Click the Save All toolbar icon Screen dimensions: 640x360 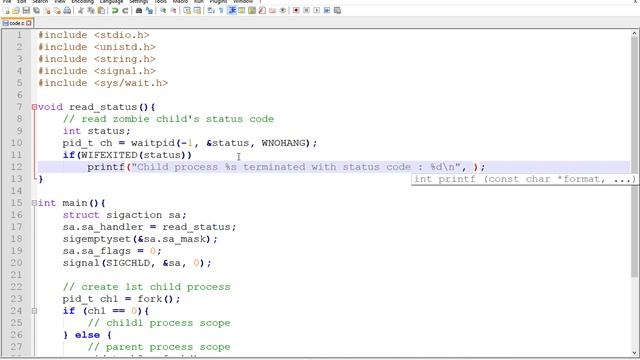point(36,10)
